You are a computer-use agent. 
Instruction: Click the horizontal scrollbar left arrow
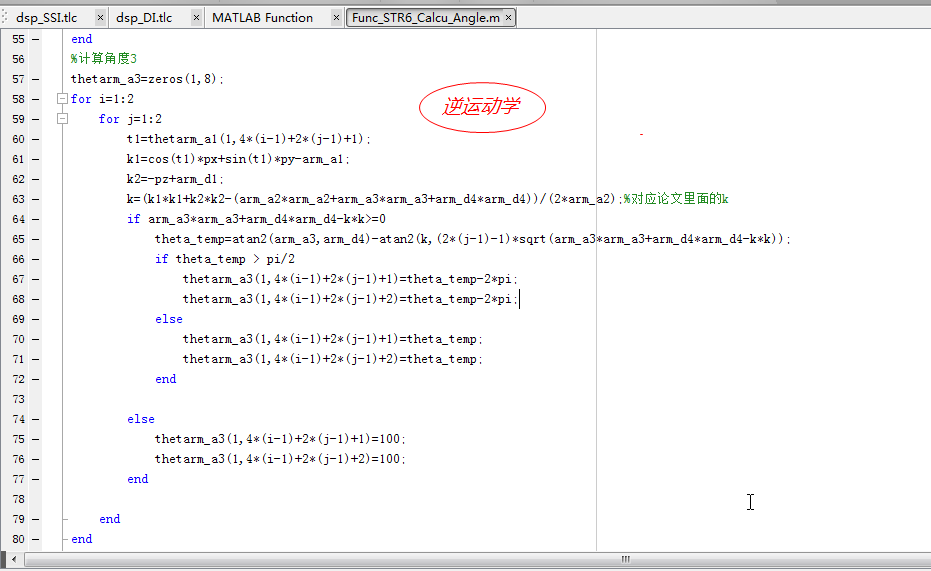click(13, 560)
